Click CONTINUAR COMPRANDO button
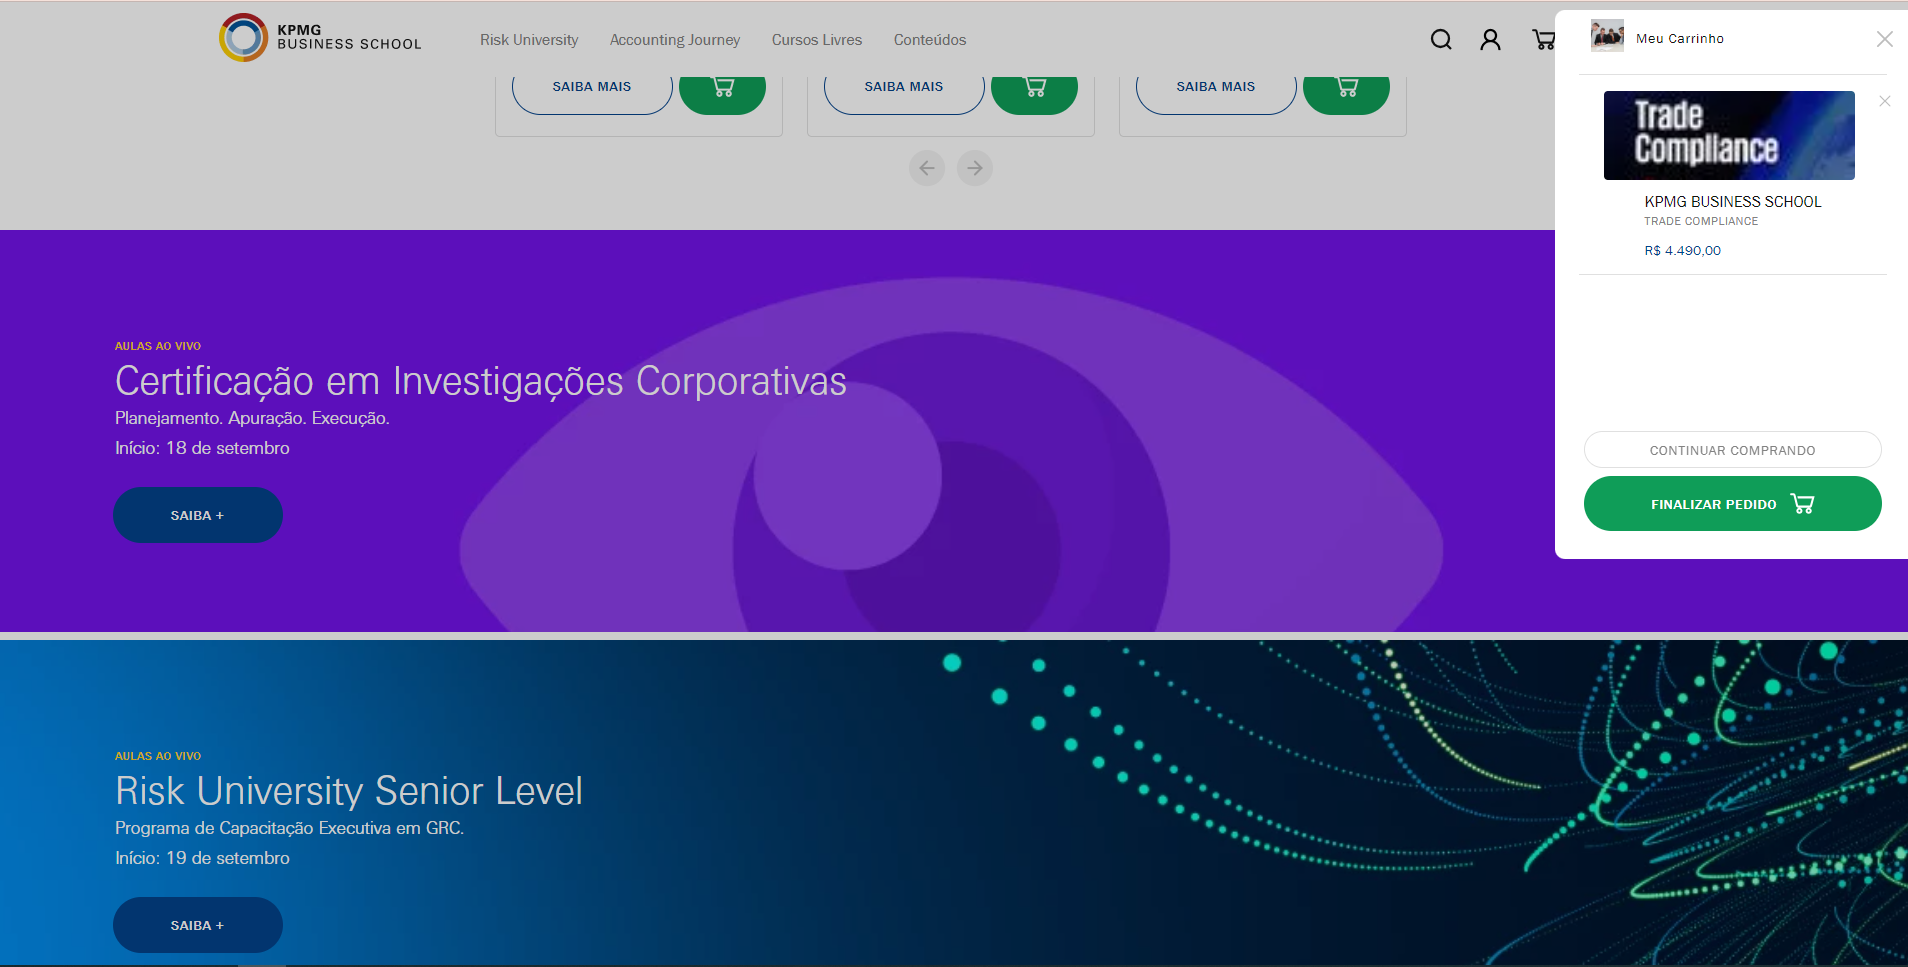Image resolution: width=1908 pixels, height=967 pixels. (1733, 450)
